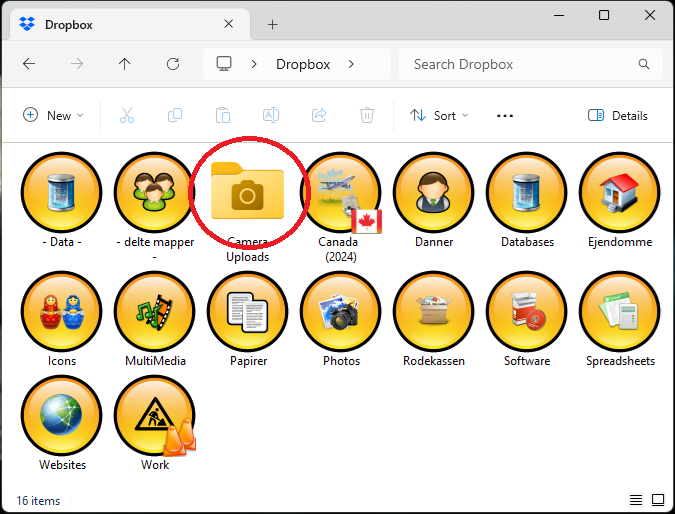Image resolution: width=675 pixels, height=514 pixels.
Task: Switch to details list view in status bar
Action: pos(636,499)
